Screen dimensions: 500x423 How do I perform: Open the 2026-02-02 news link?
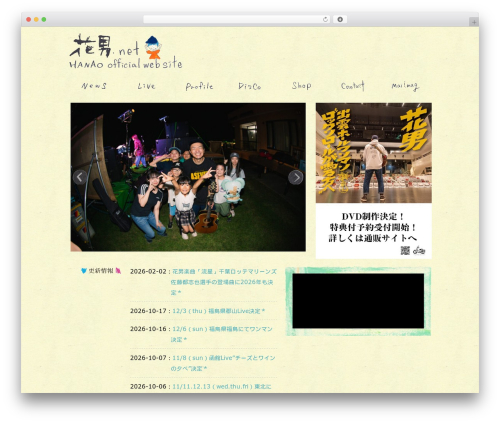[x=224, y=282]
